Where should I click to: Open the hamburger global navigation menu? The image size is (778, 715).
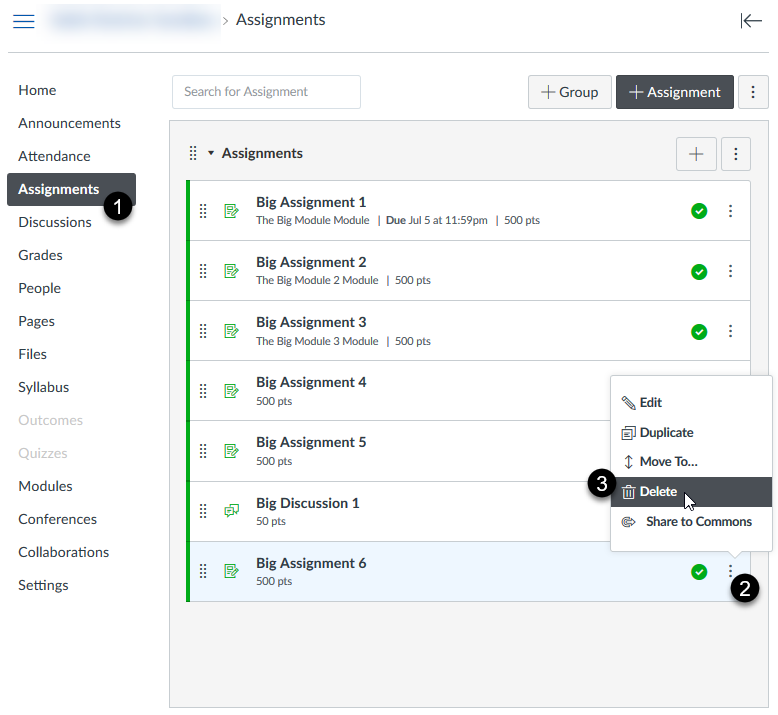[23, 21]
